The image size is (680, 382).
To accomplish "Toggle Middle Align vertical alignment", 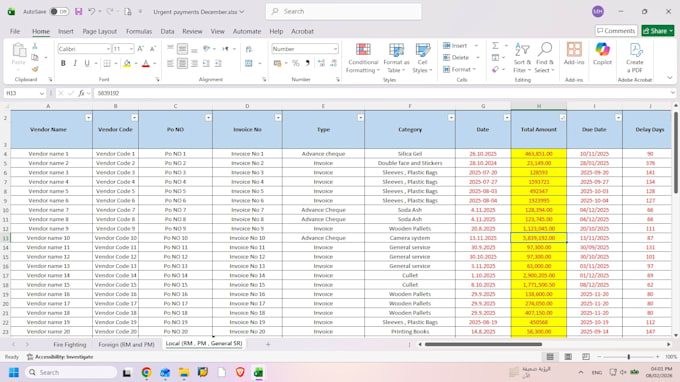I will (183, 49).
